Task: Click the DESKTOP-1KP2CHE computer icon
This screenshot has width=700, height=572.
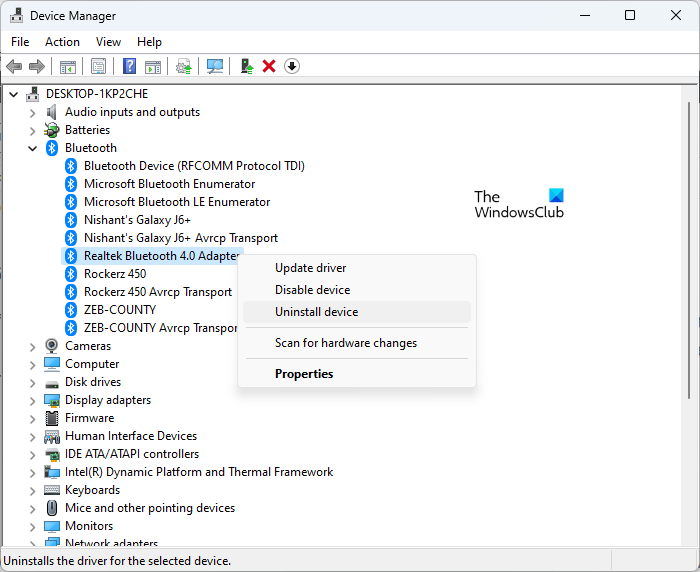Action: 32,94
